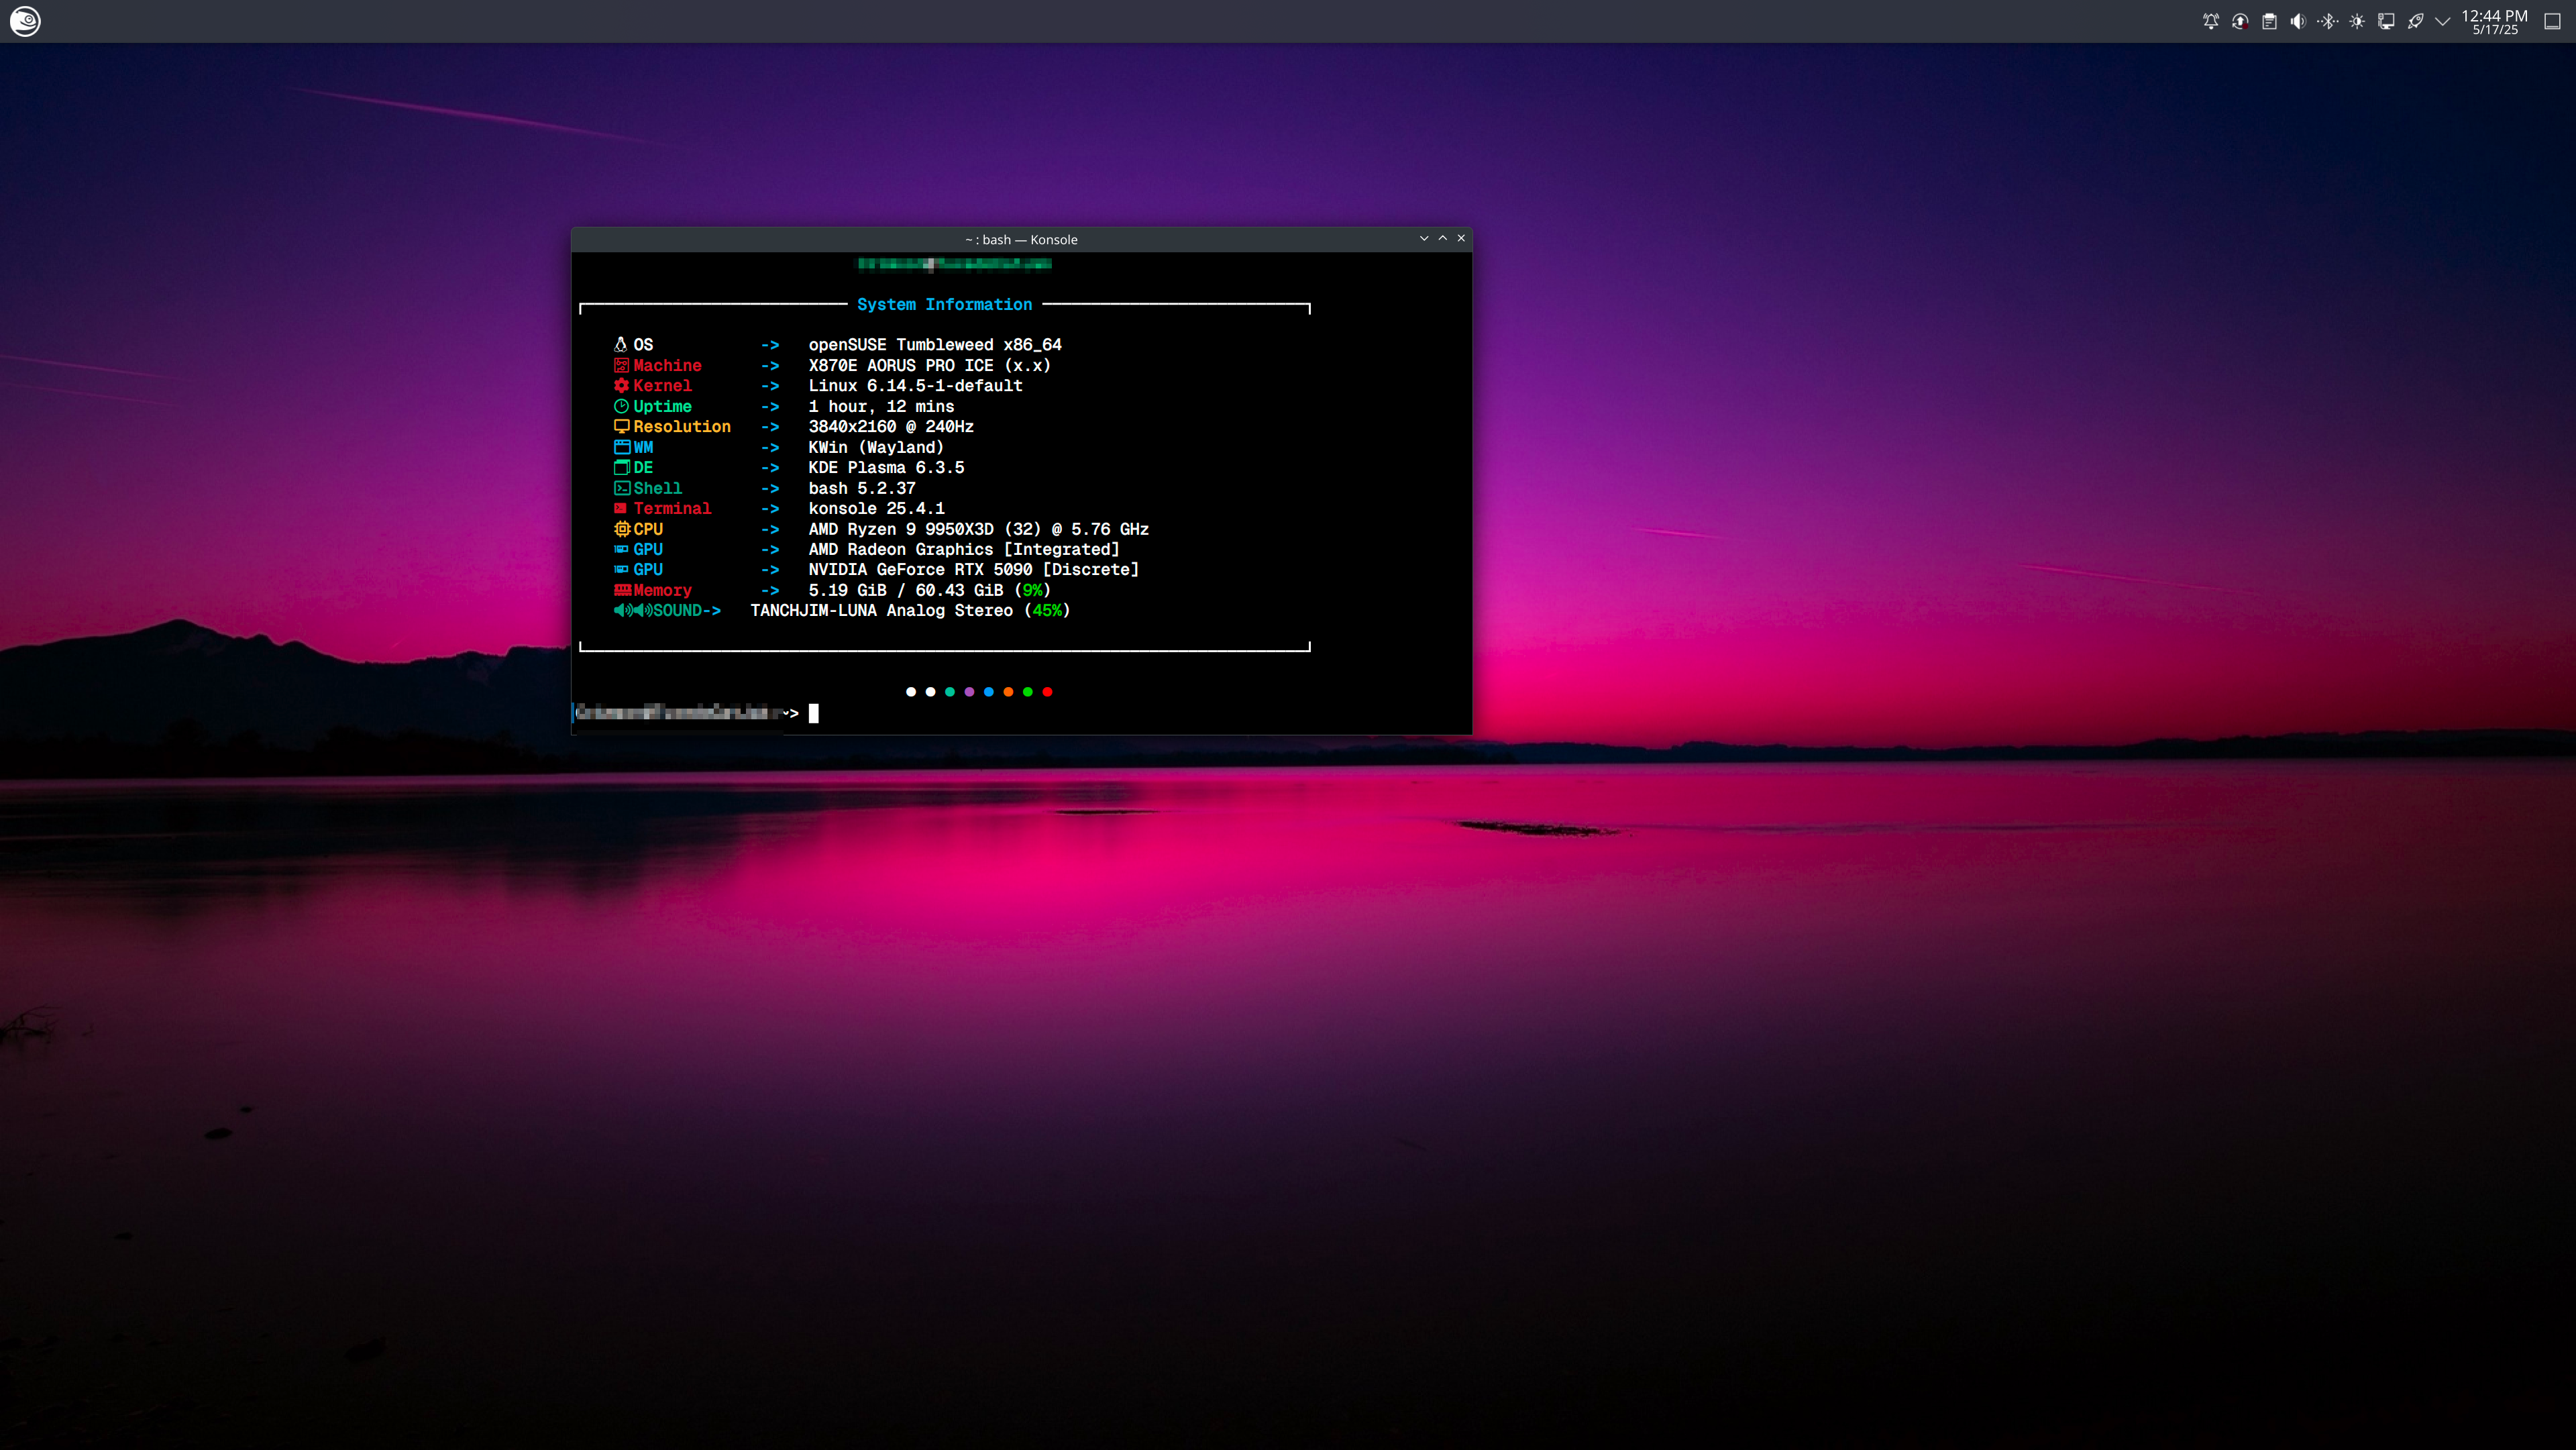Click the terminal cursor at the prompt

tap(814, 713)
